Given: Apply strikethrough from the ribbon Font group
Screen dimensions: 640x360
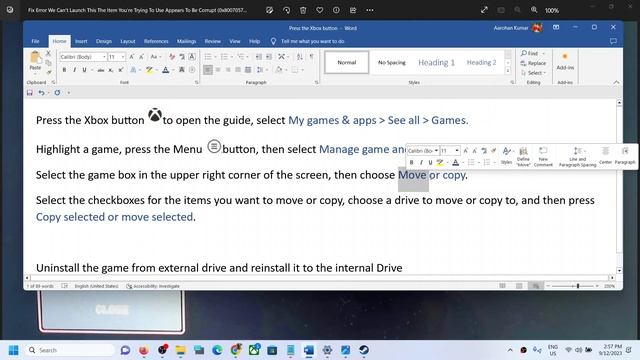Looking at the screenshot, I should [101, 70].
